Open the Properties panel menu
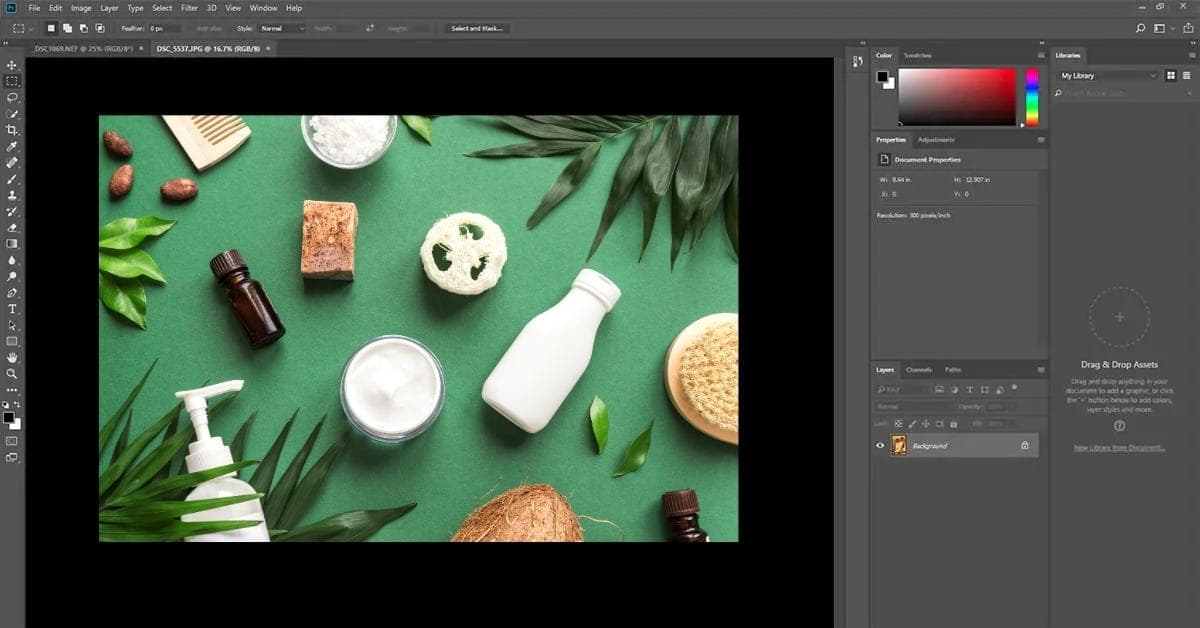Viewport: 1200px width, 628px height. tap(1041, 140)
